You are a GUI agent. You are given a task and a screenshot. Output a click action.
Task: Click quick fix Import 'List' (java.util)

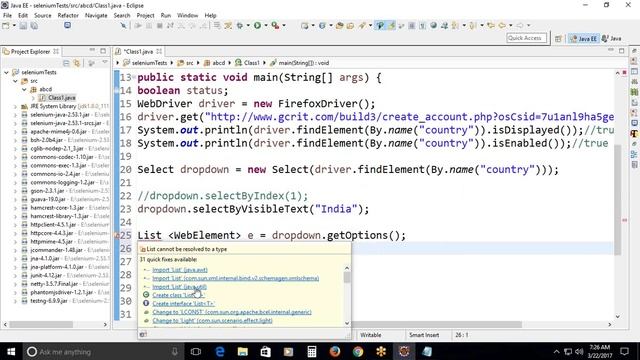click(x=180, y=287)
